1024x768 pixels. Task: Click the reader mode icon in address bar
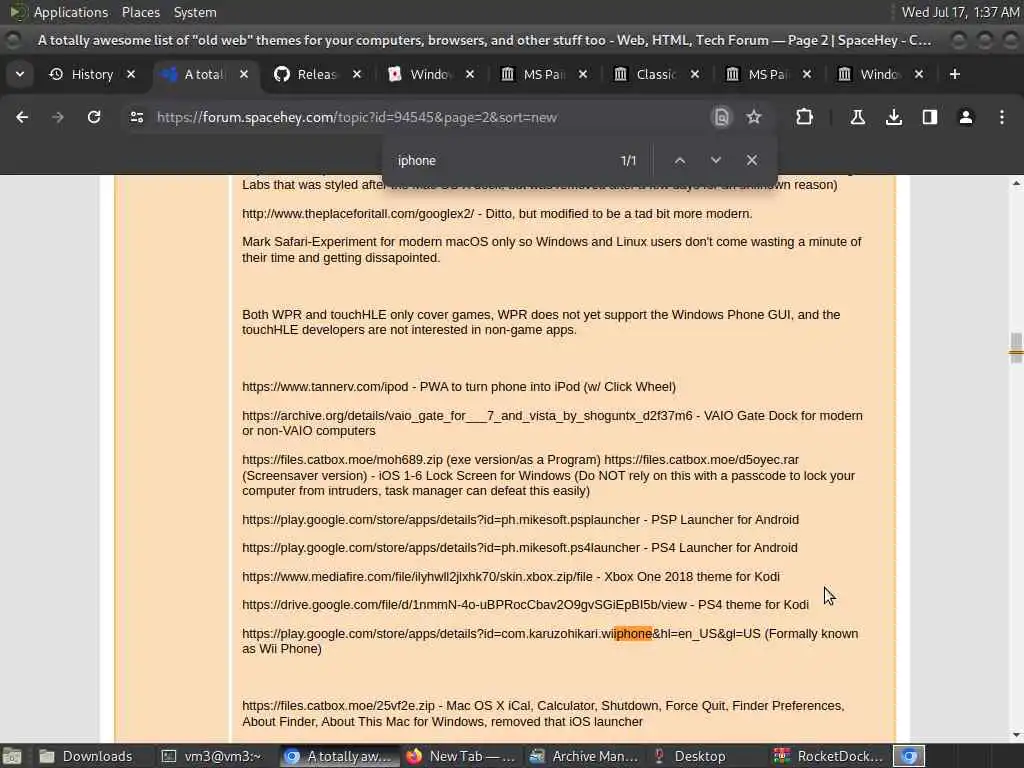click(x=722, y=117)
